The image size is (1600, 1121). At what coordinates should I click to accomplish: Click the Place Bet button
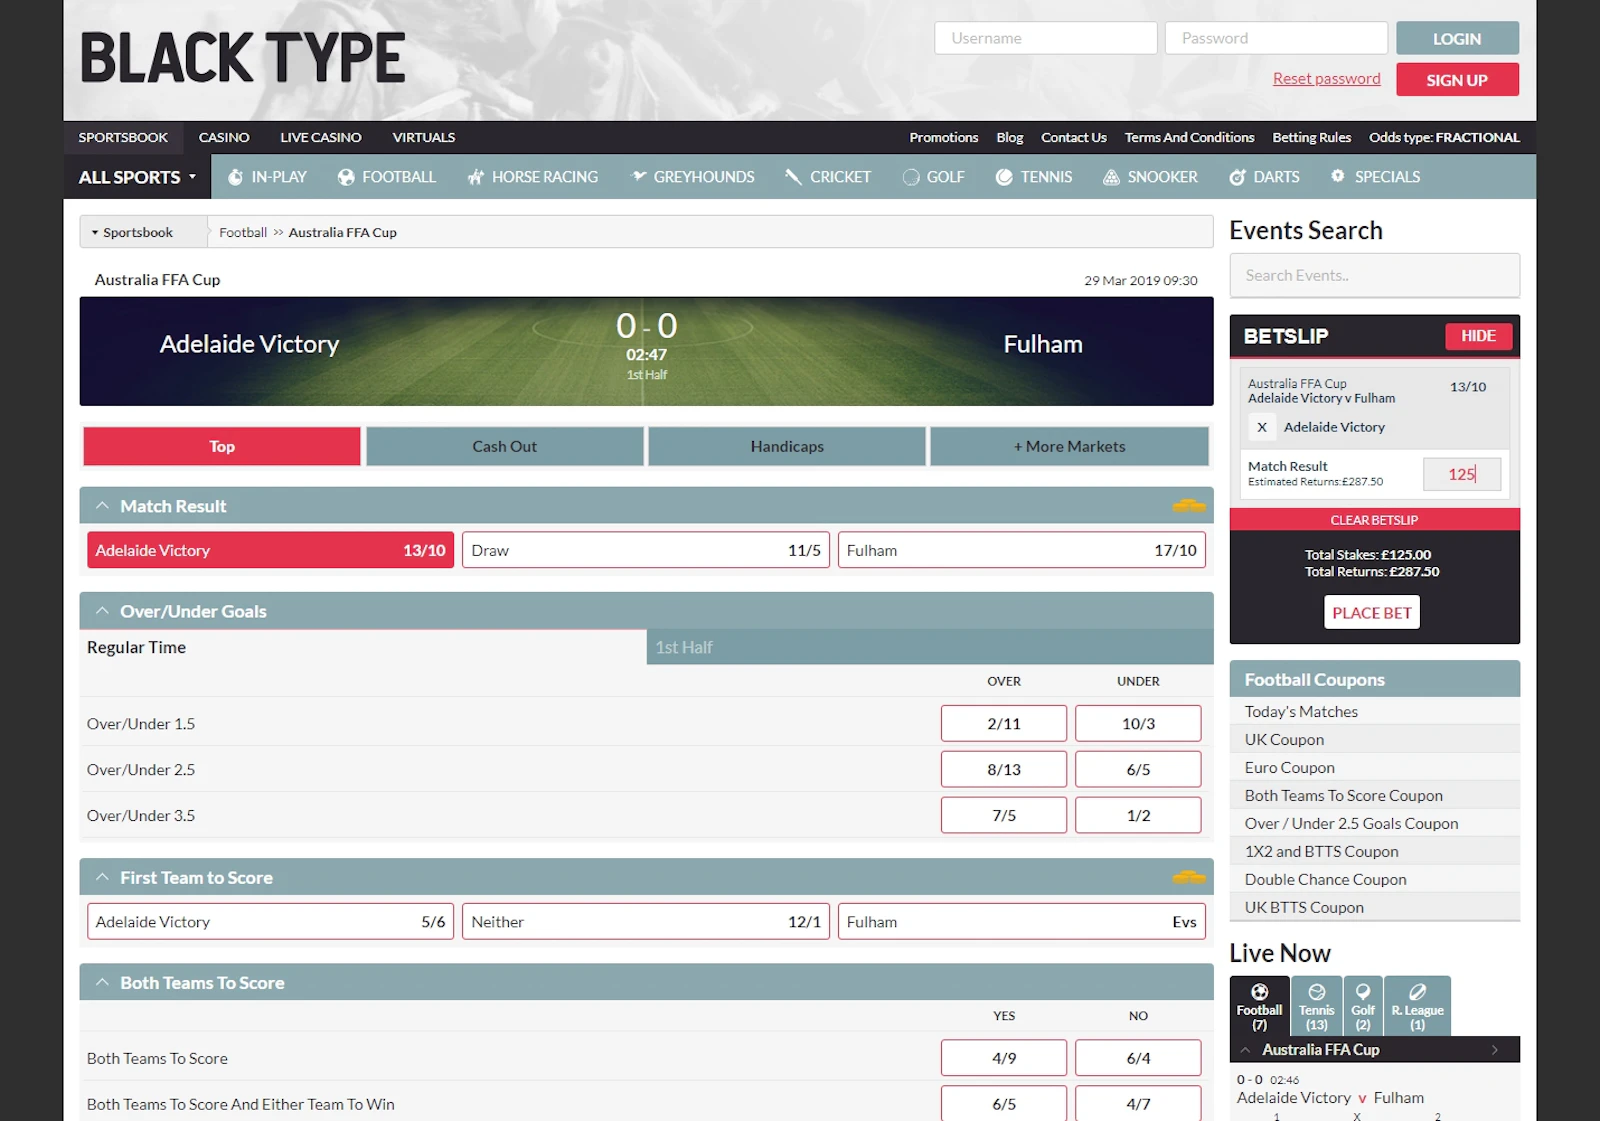coord(1371,613)
